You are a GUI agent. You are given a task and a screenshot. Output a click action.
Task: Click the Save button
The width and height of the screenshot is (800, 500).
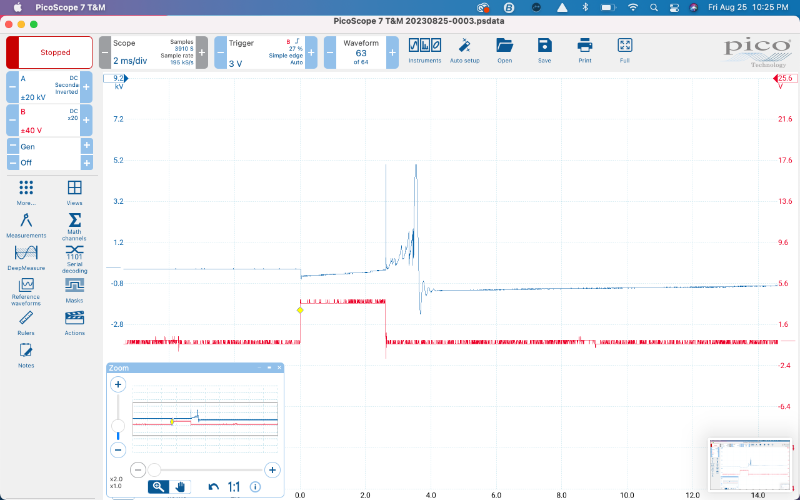click(544, 50)
